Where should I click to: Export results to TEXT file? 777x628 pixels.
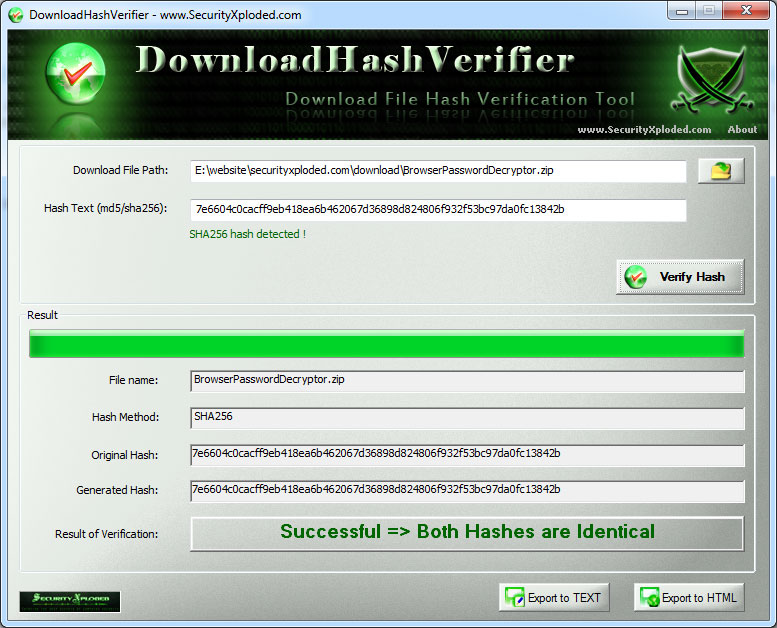(x=554, y=598)
